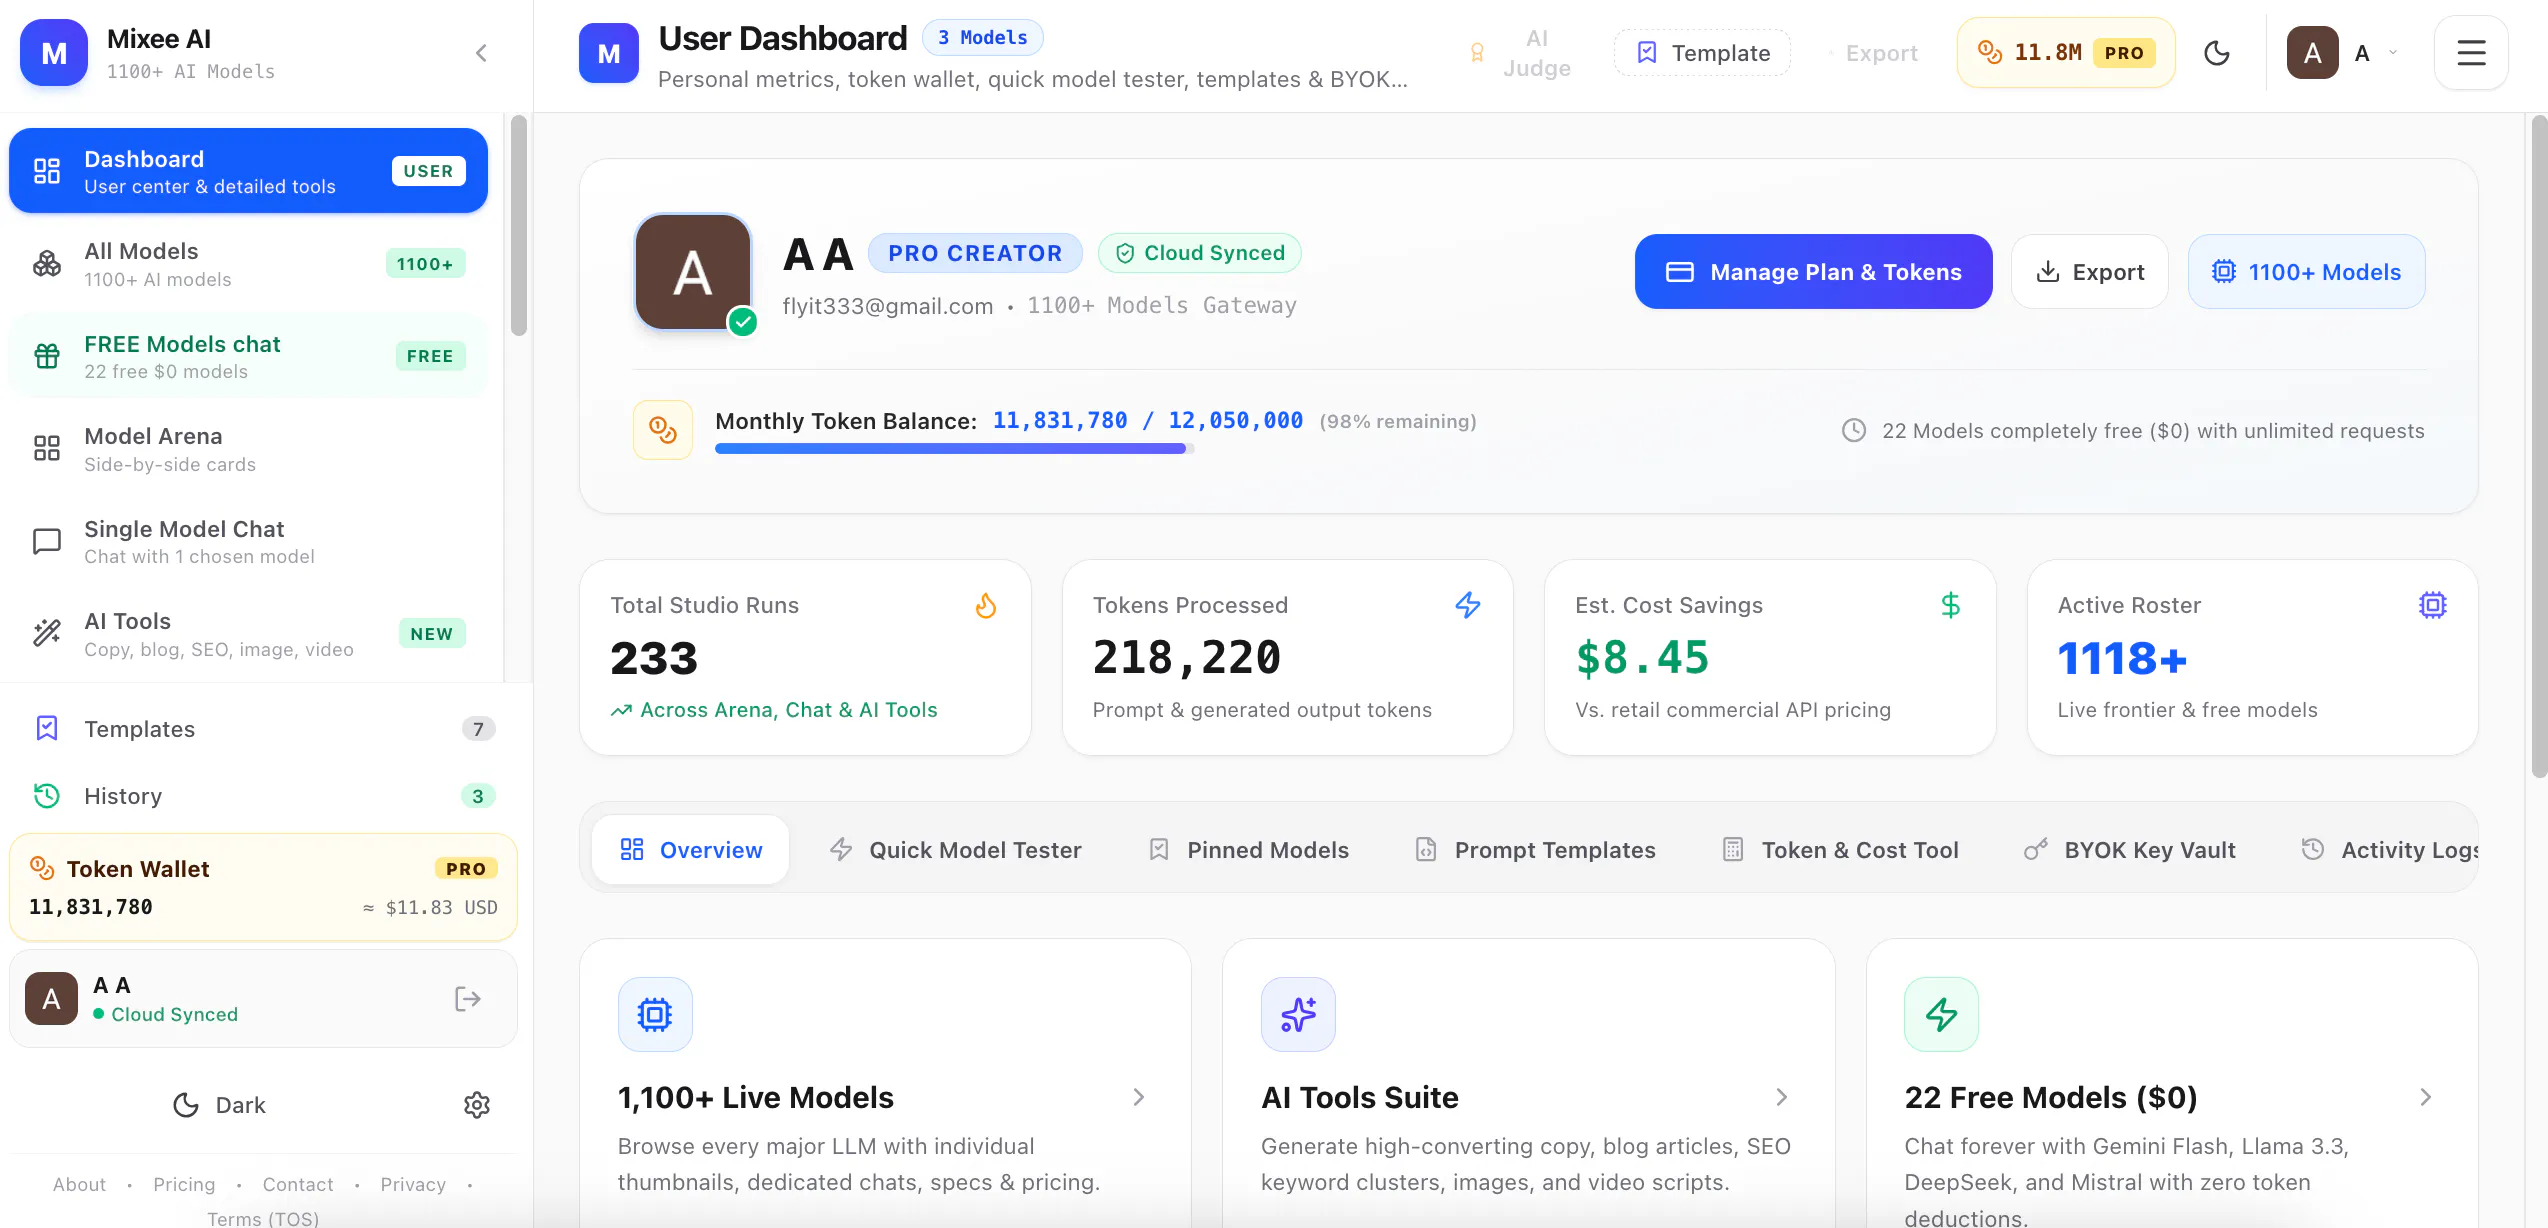Switch to the Pinned Models tab
Image resolution: width=2548 pixels, height=1228 pixels.
click(x=1249, y=850)
